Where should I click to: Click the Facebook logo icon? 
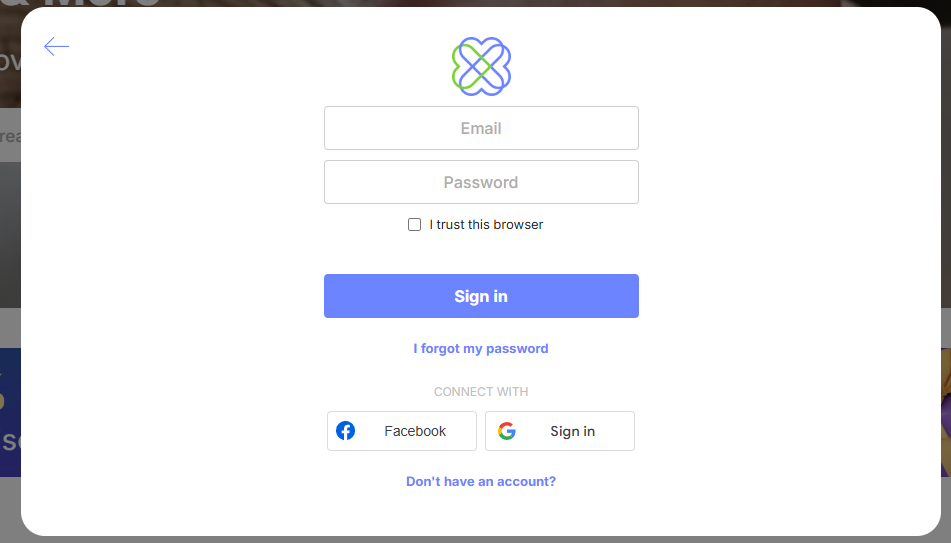pyautogui.click(x=346, y=431)
